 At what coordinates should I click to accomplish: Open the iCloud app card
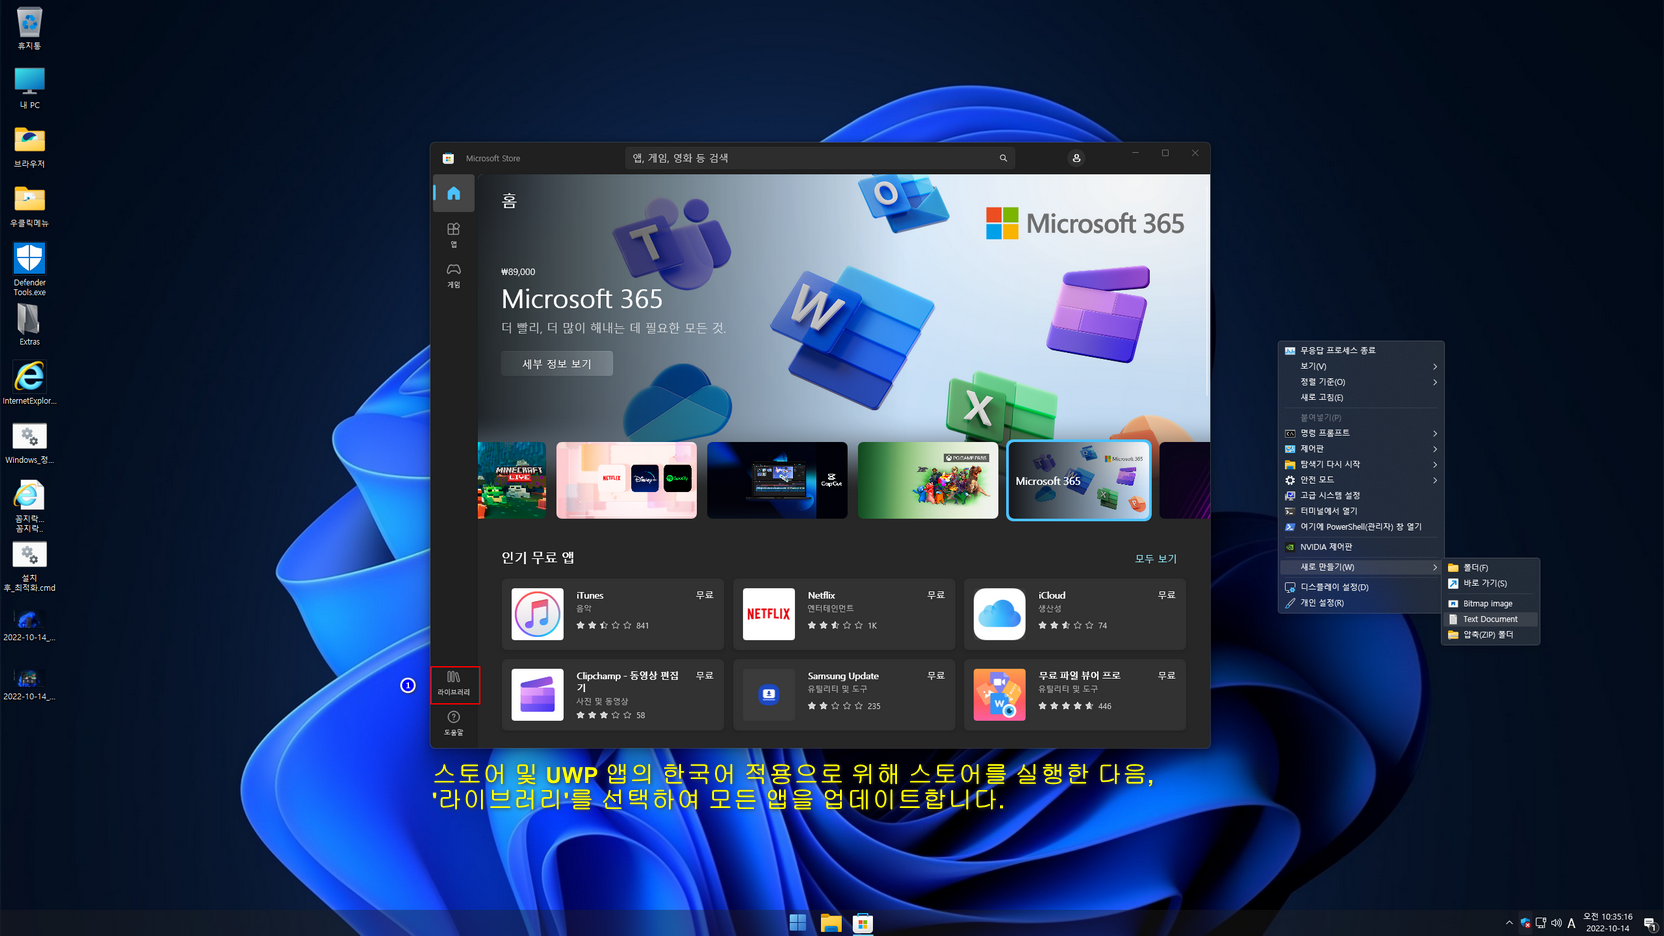tap(1075, 614)
